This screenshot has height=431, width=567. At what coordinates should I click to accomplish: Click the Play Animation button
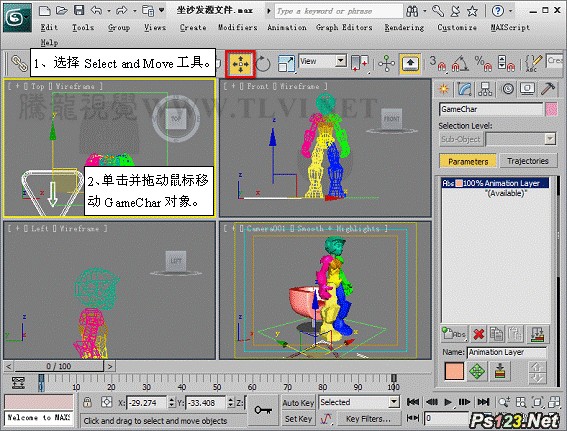pos(448,402)
